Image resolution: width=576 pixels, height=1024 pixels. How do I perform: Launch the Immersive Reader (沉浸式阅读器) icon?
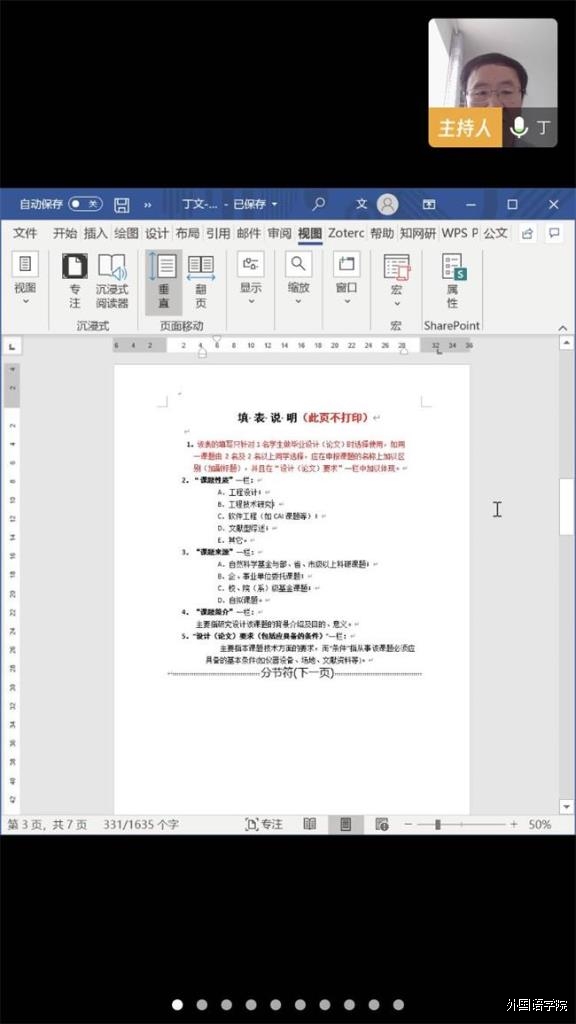coord(112,281)
